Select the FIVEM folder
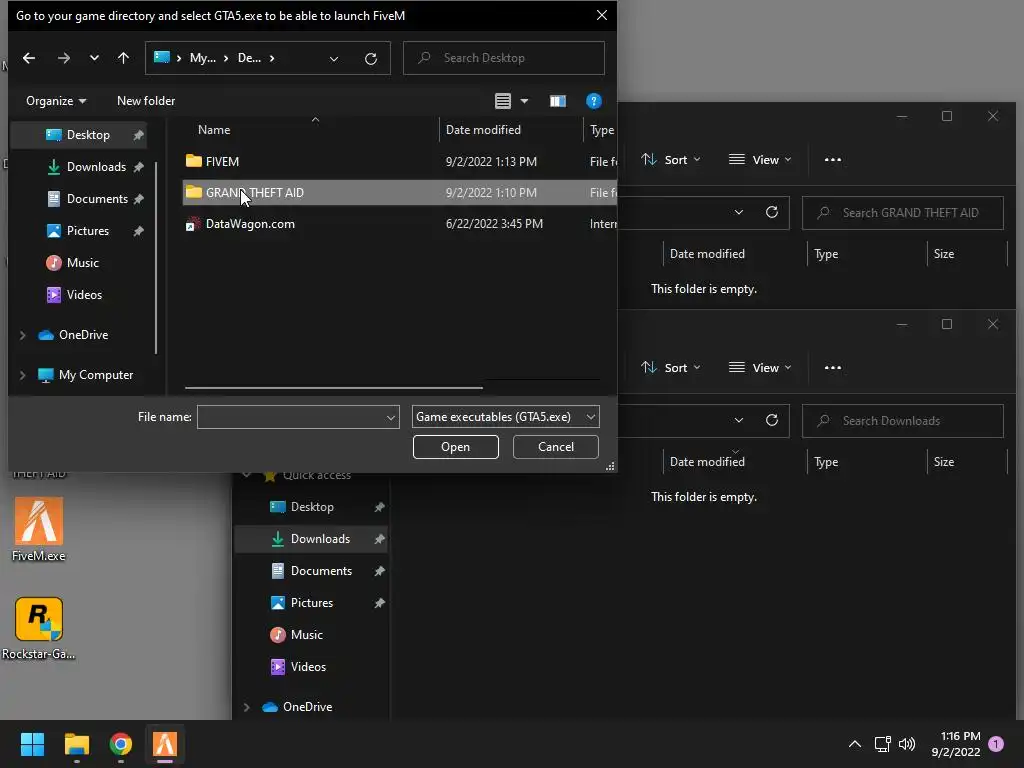Image resolution: width=1024 pixels, height=768 pixels. [400, 161]
